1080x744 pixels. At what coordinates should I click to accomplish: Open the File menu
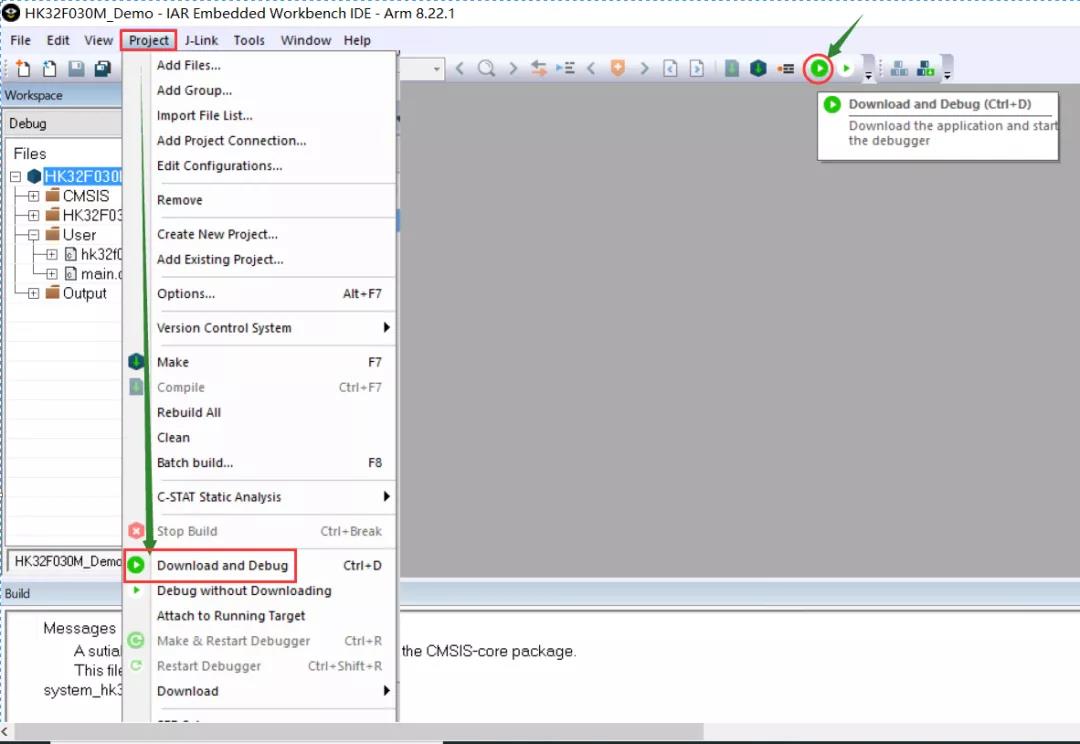[x=21, y=41]
